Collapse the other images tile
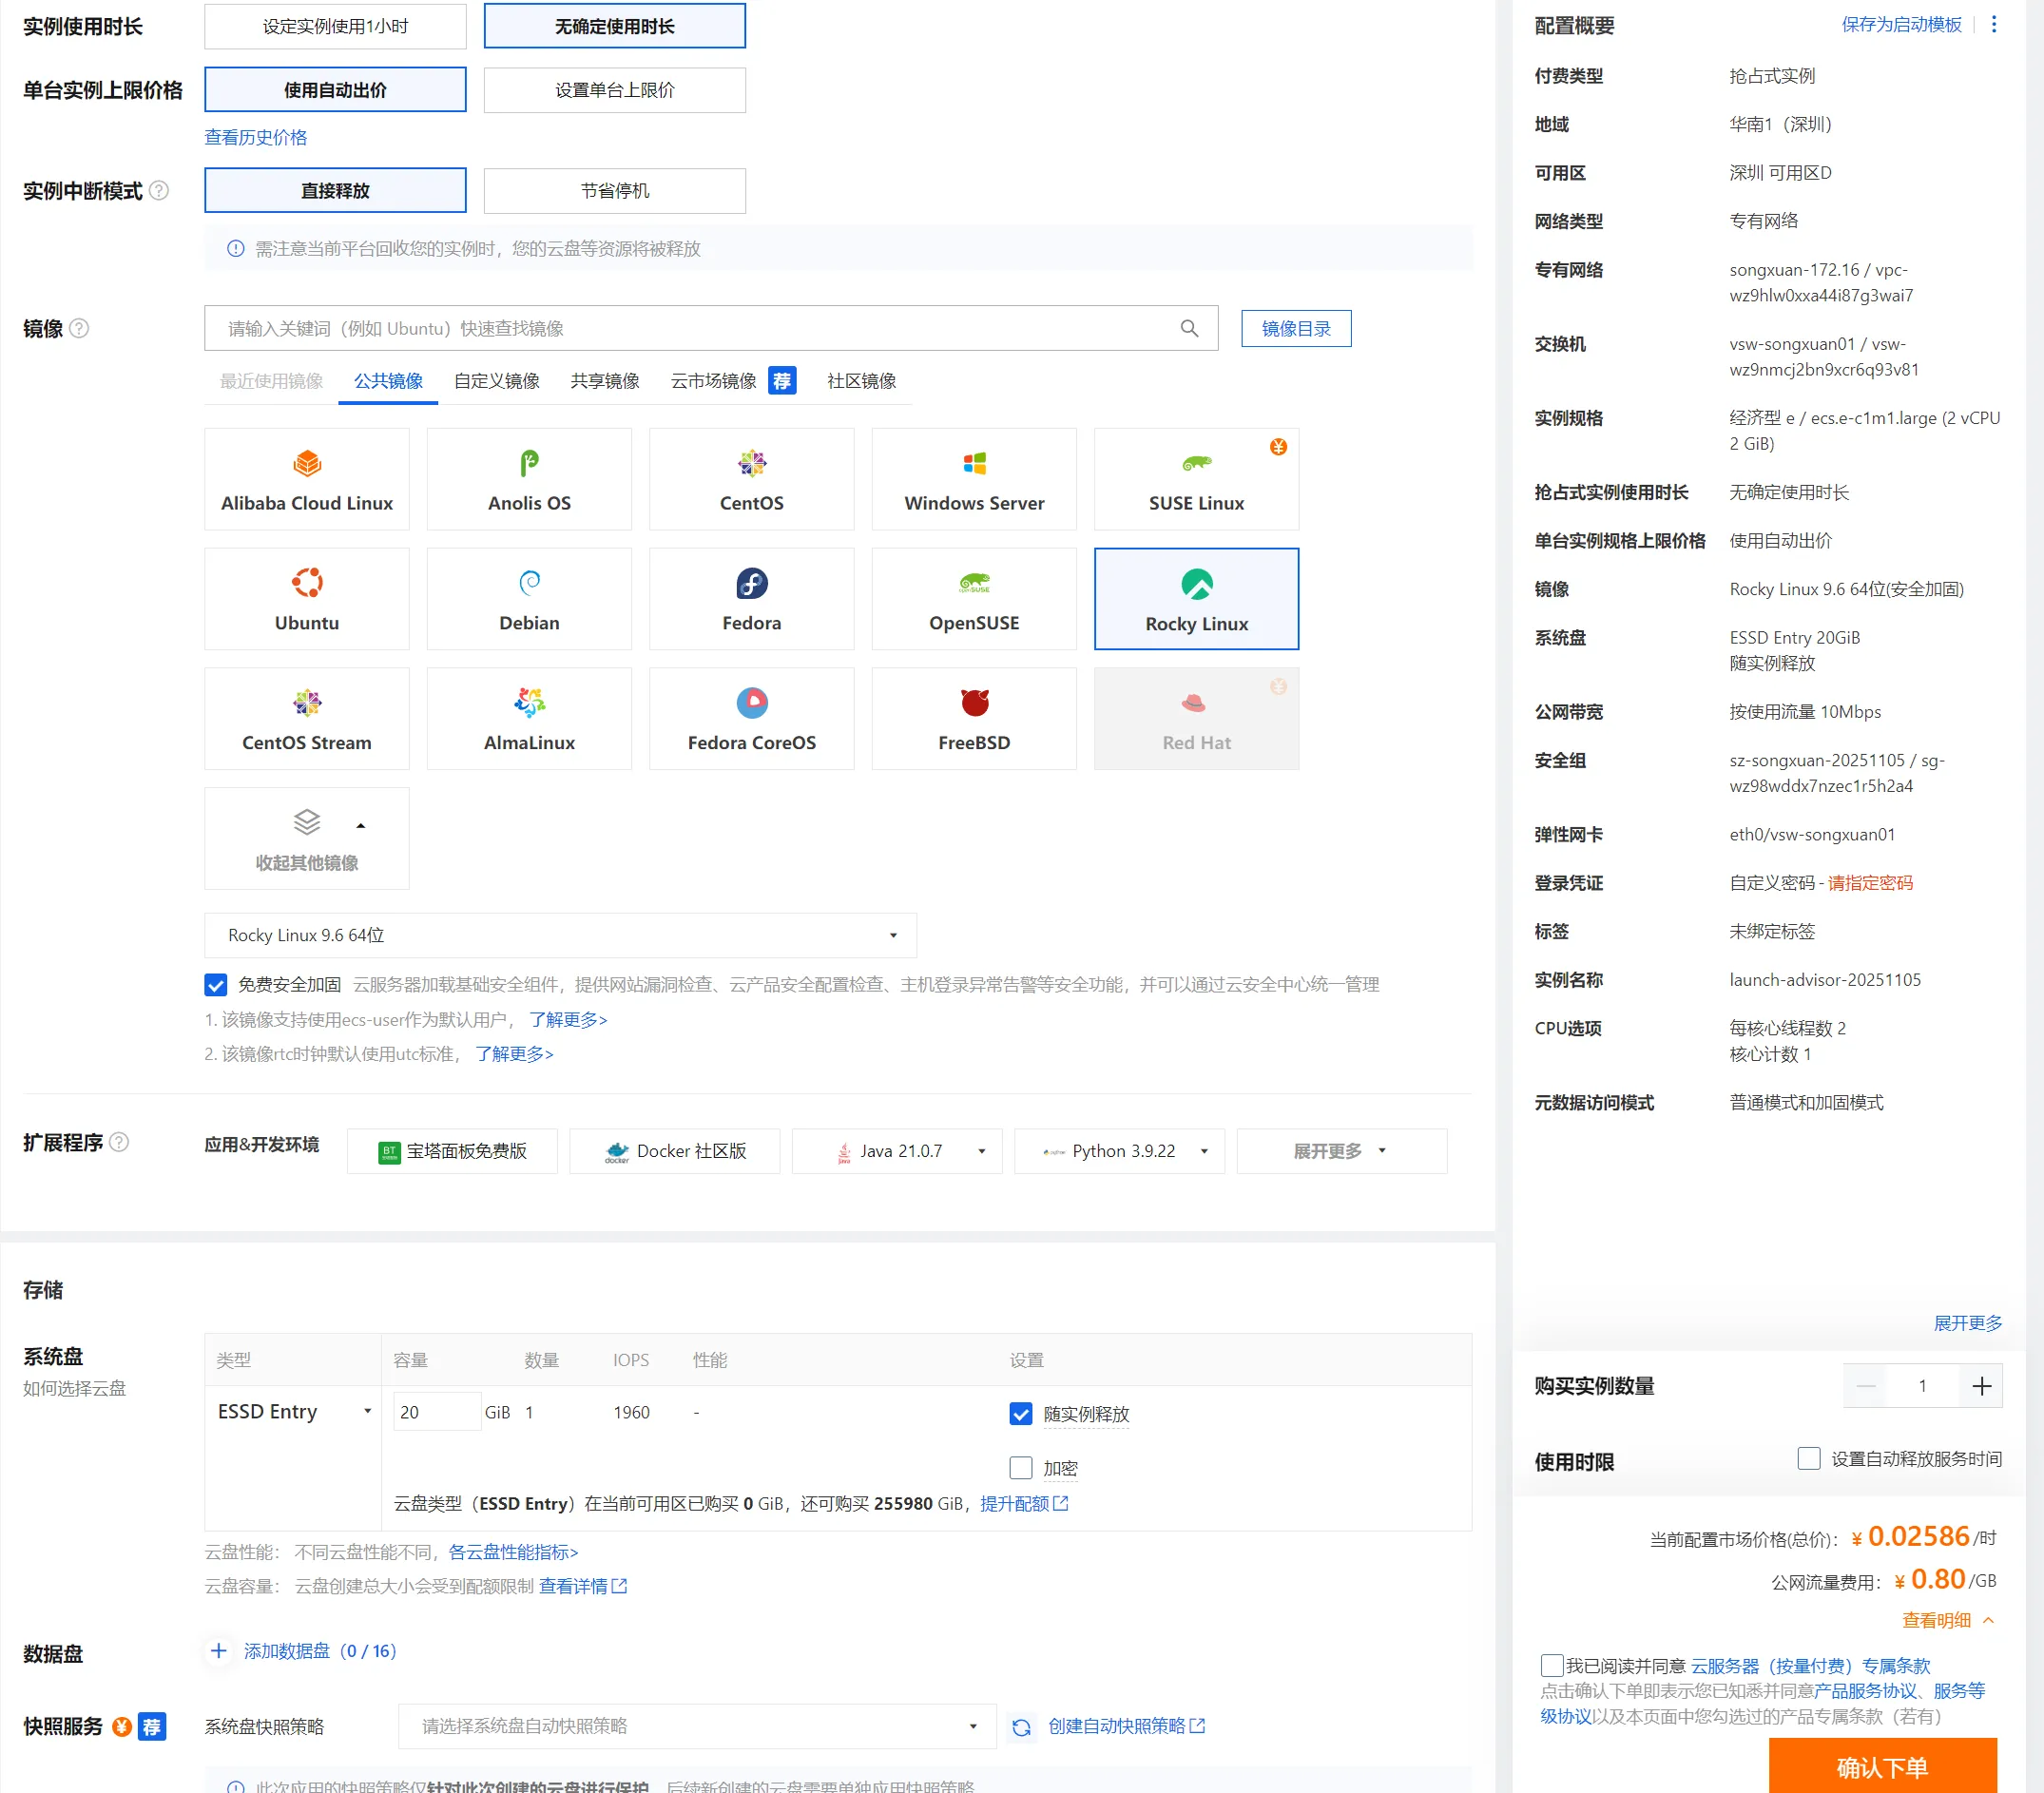 (306, 838)
